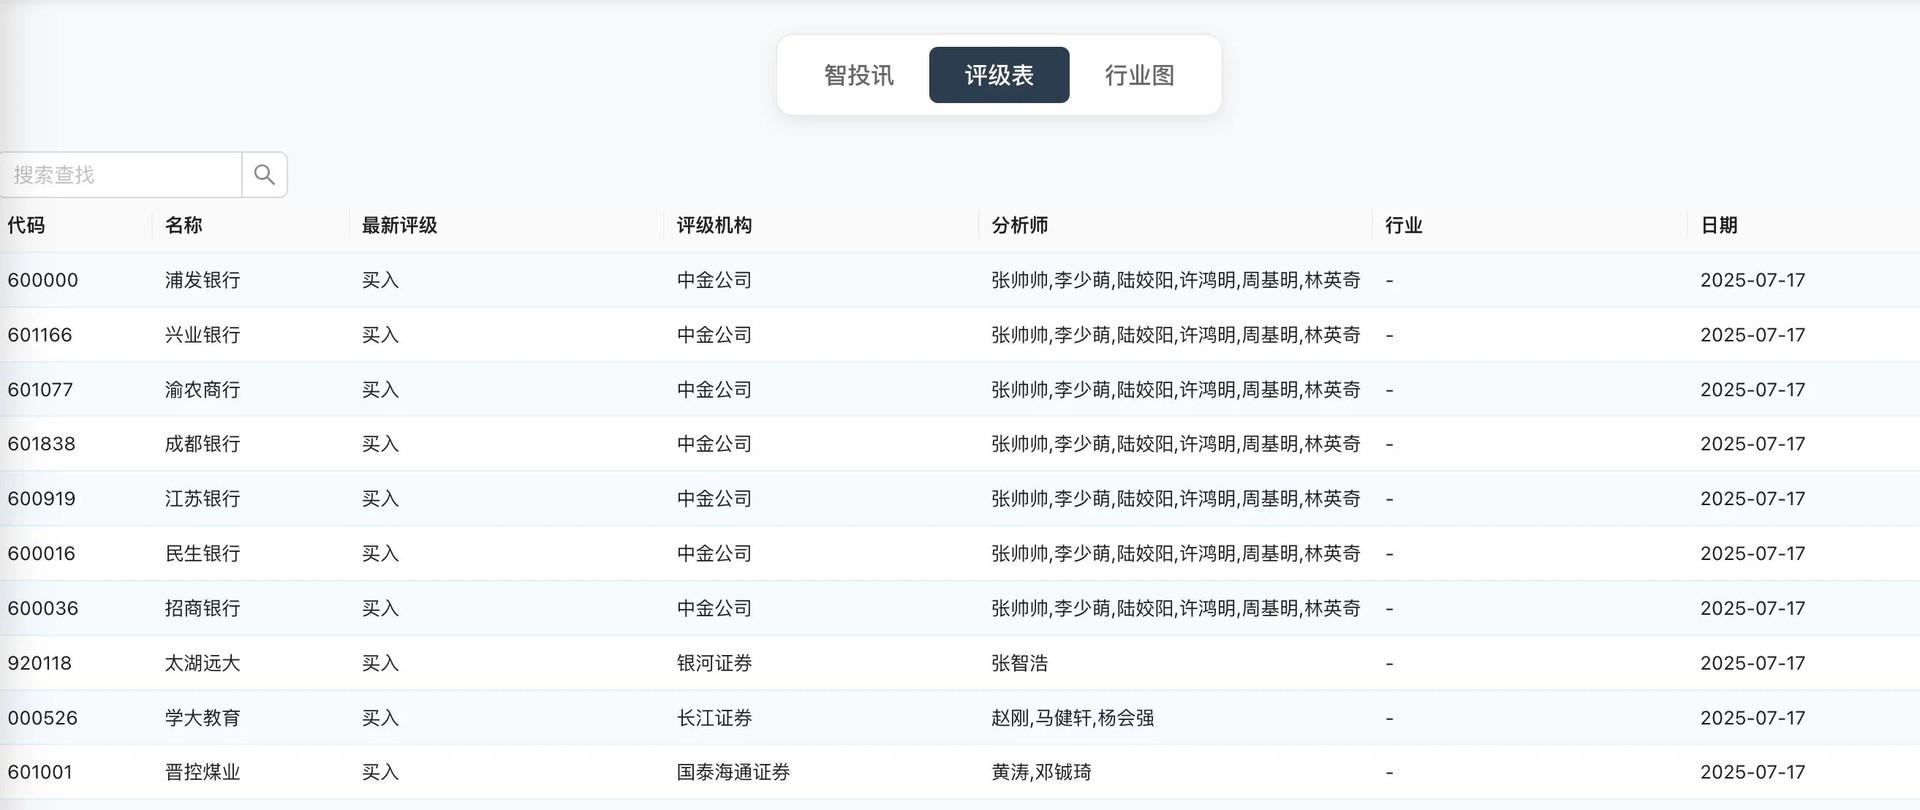
Task: Switch to the 智投讯 tab
Action: [858, 75]
